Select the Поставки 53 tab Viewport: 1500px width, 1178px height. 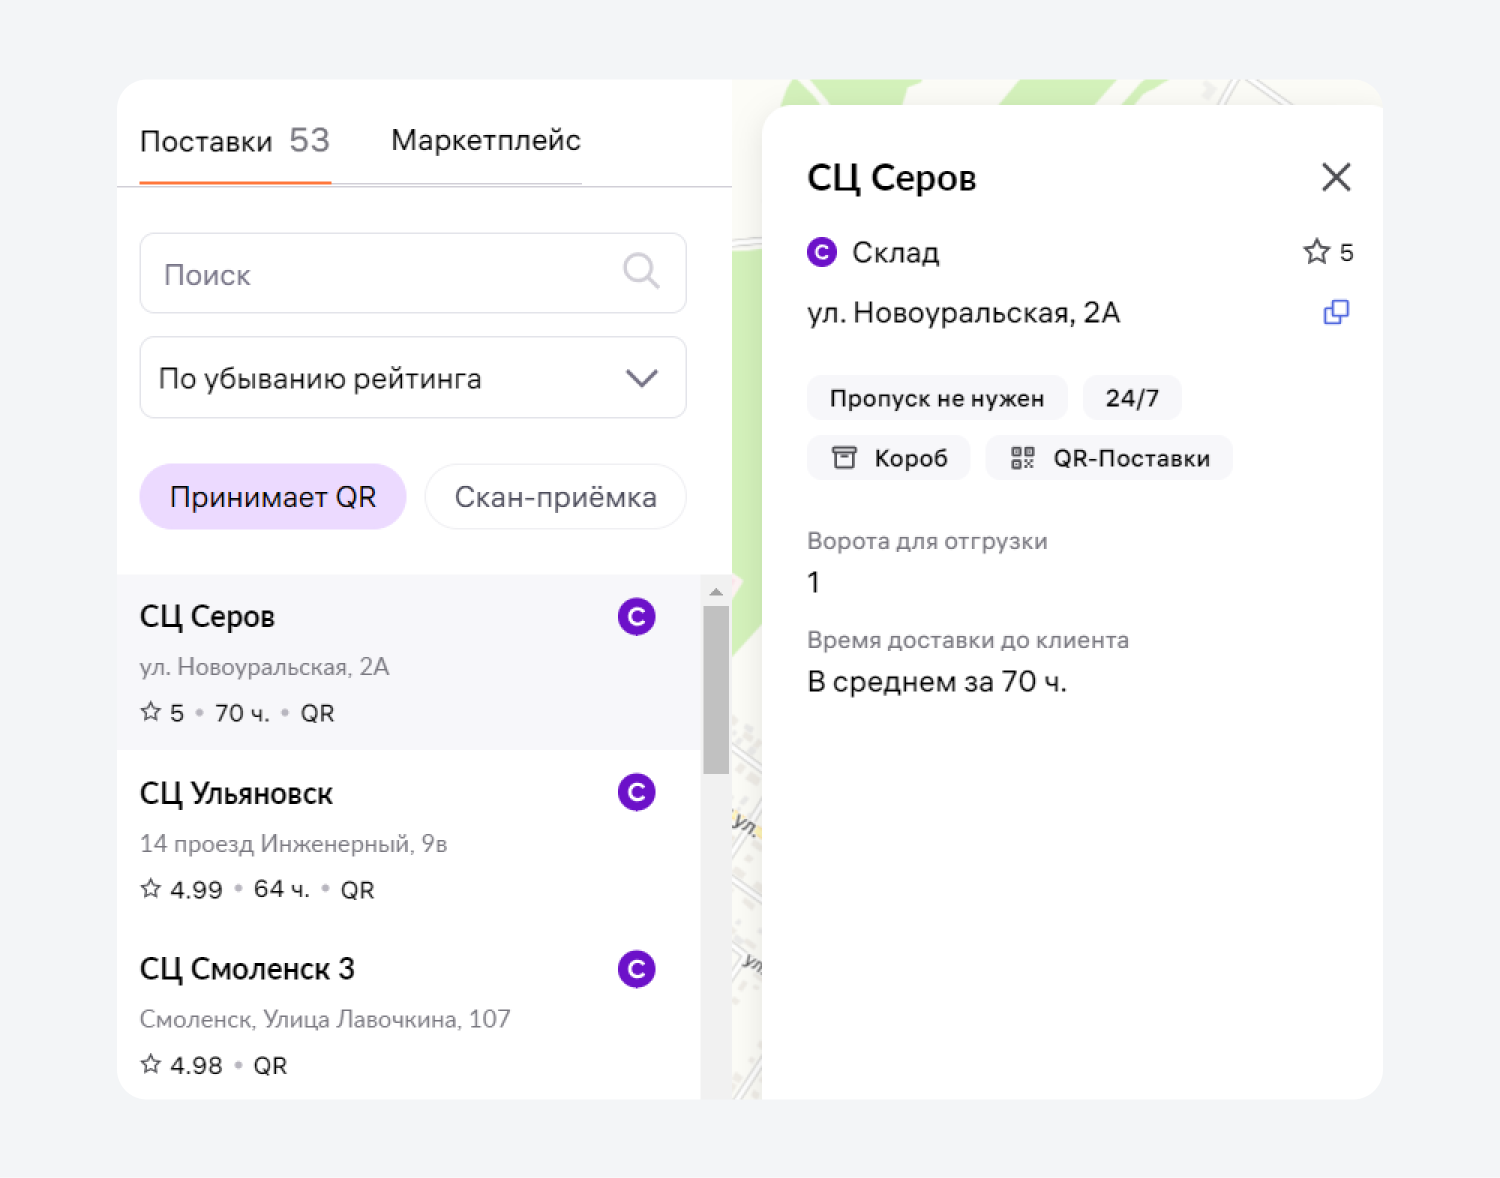[x=235, y=141]
